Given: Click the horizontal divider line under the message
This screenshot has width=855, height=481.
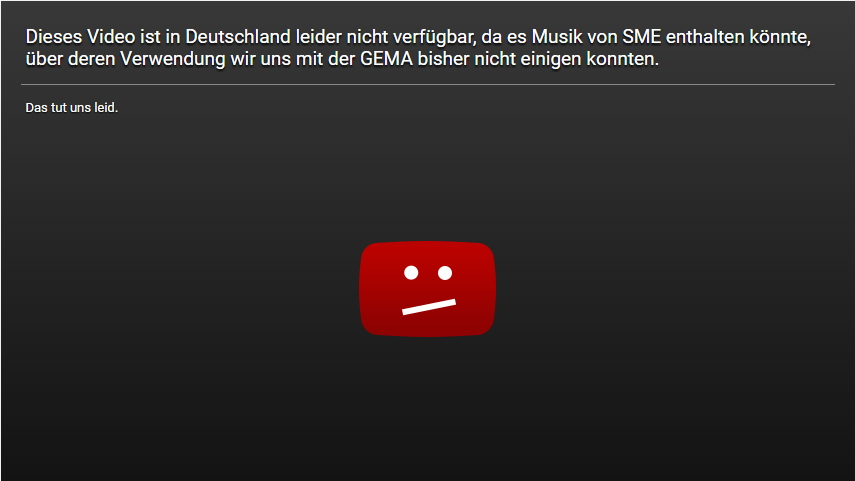Looking at the screenshot, I should (428, 85).
